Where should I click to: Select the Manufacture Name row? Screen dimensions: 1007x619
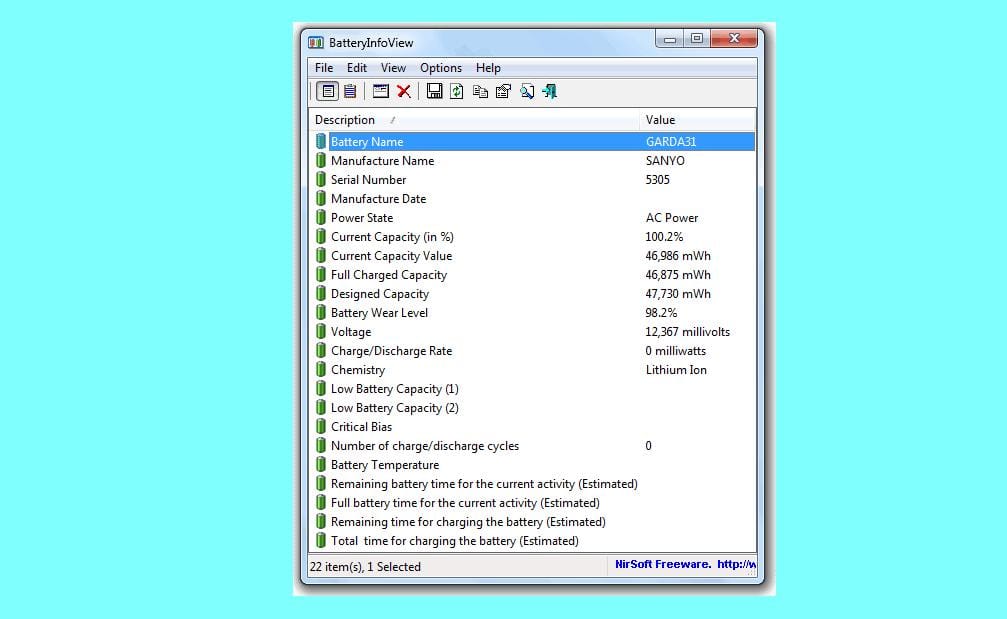[532, 161]
